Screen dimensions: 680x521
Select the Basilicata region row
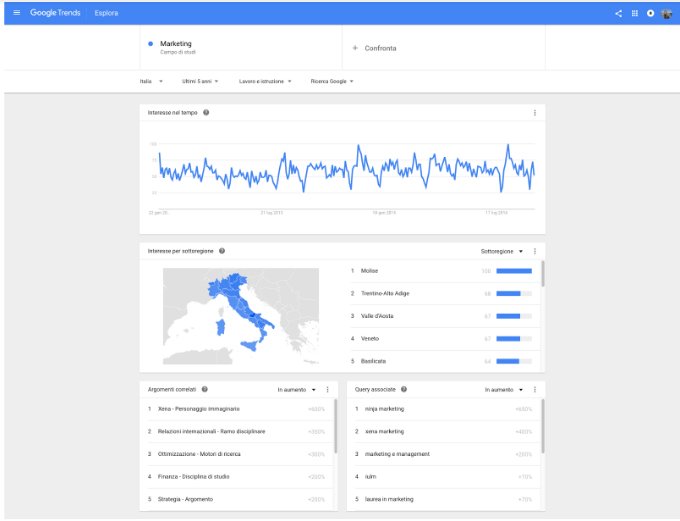tap(444, 361)
